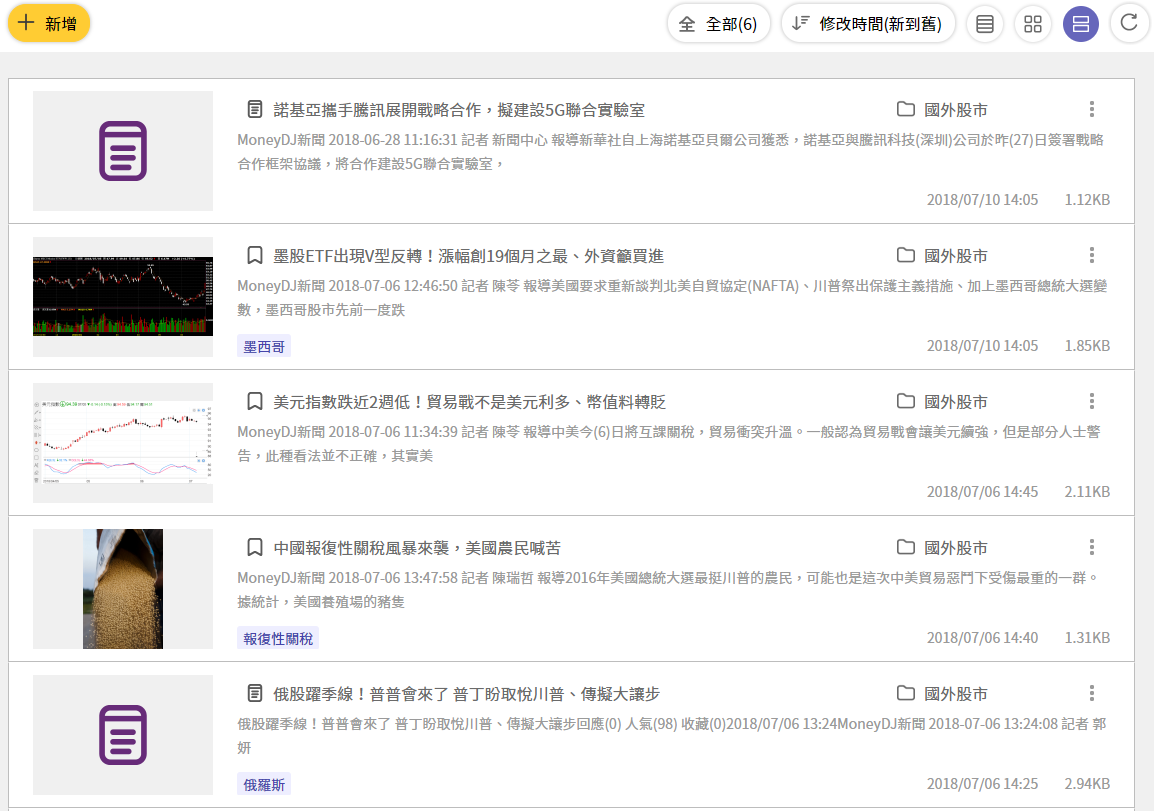Click file size 2.94KB

1087,783
